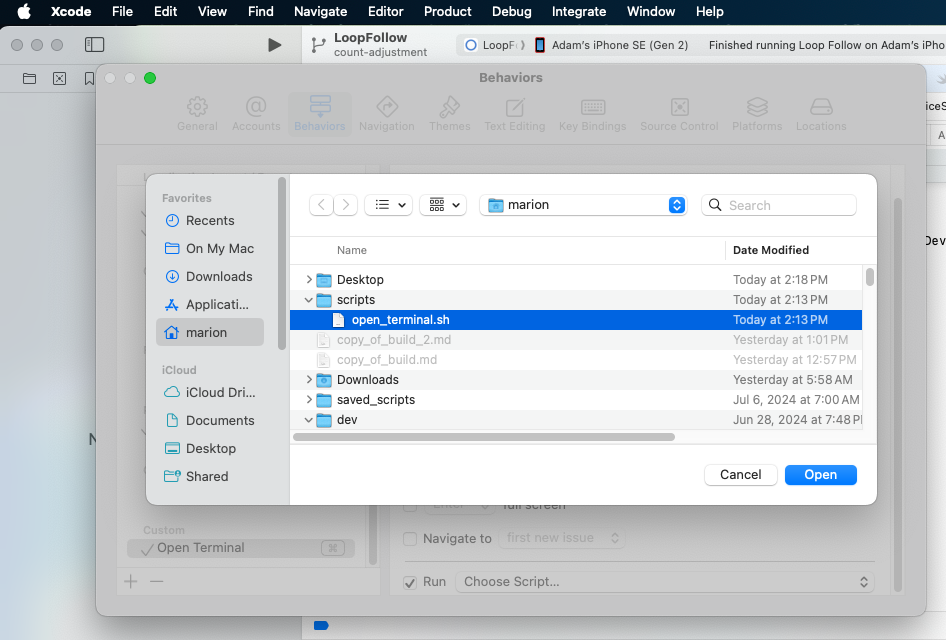The width and height of the screenshot is (946, 640).
Task: Click the Search field in file dialog
Action: pyautogui.click(x=789, y=205)
